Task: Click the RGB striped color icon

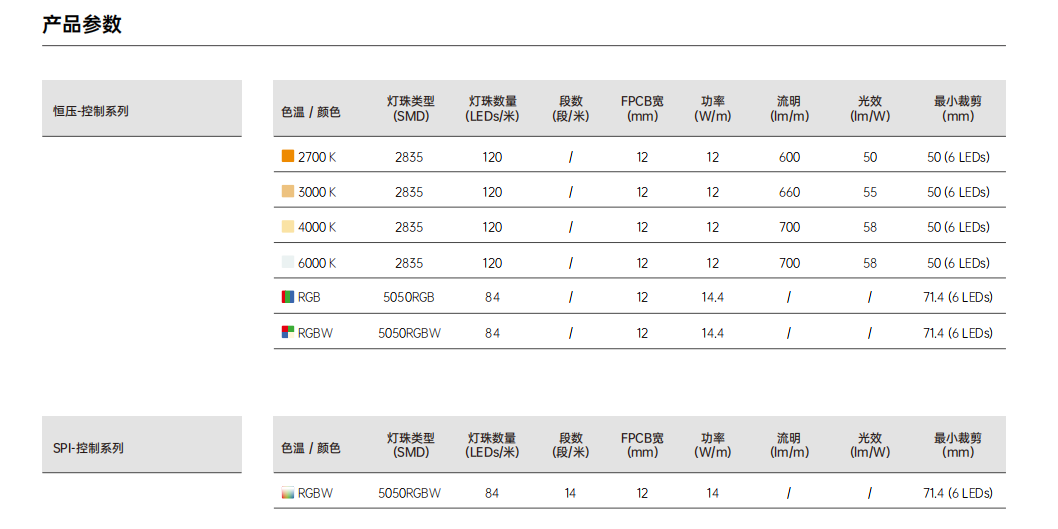Action: click(x=287, y=297)
